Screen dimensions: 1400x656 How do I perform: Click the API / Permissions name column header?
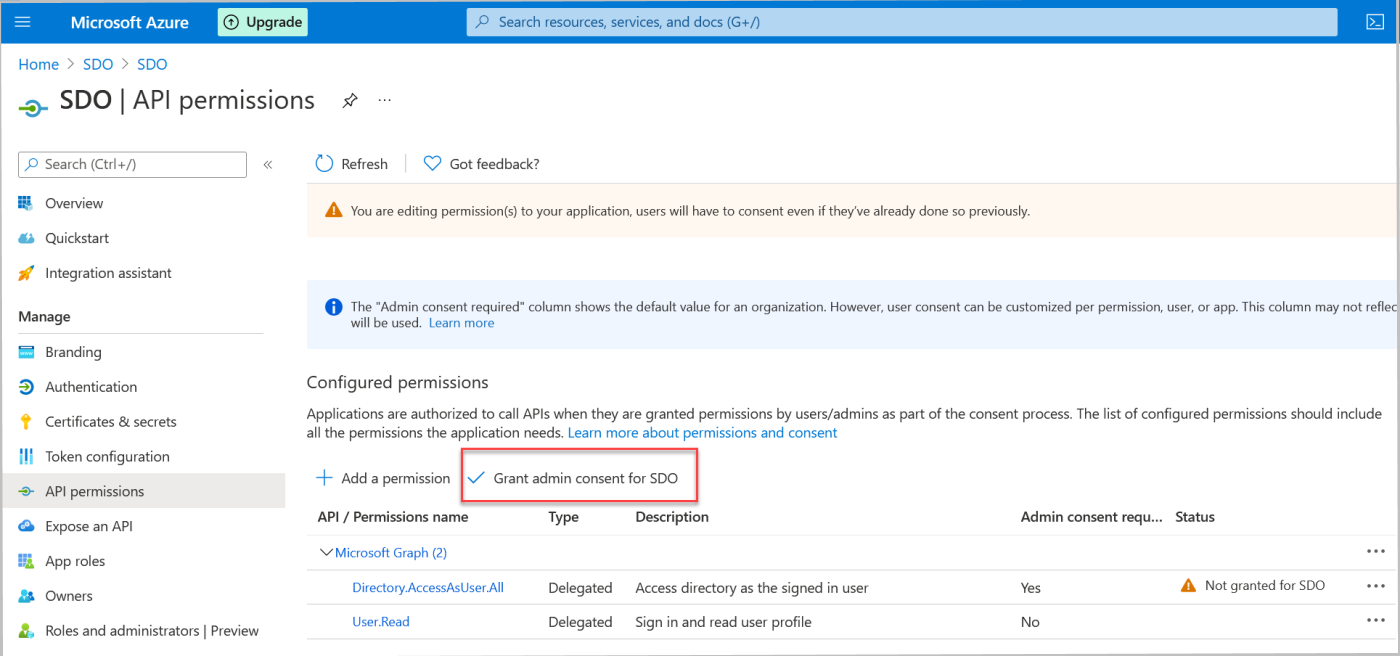pyautogui.click(x=392, y=517)
